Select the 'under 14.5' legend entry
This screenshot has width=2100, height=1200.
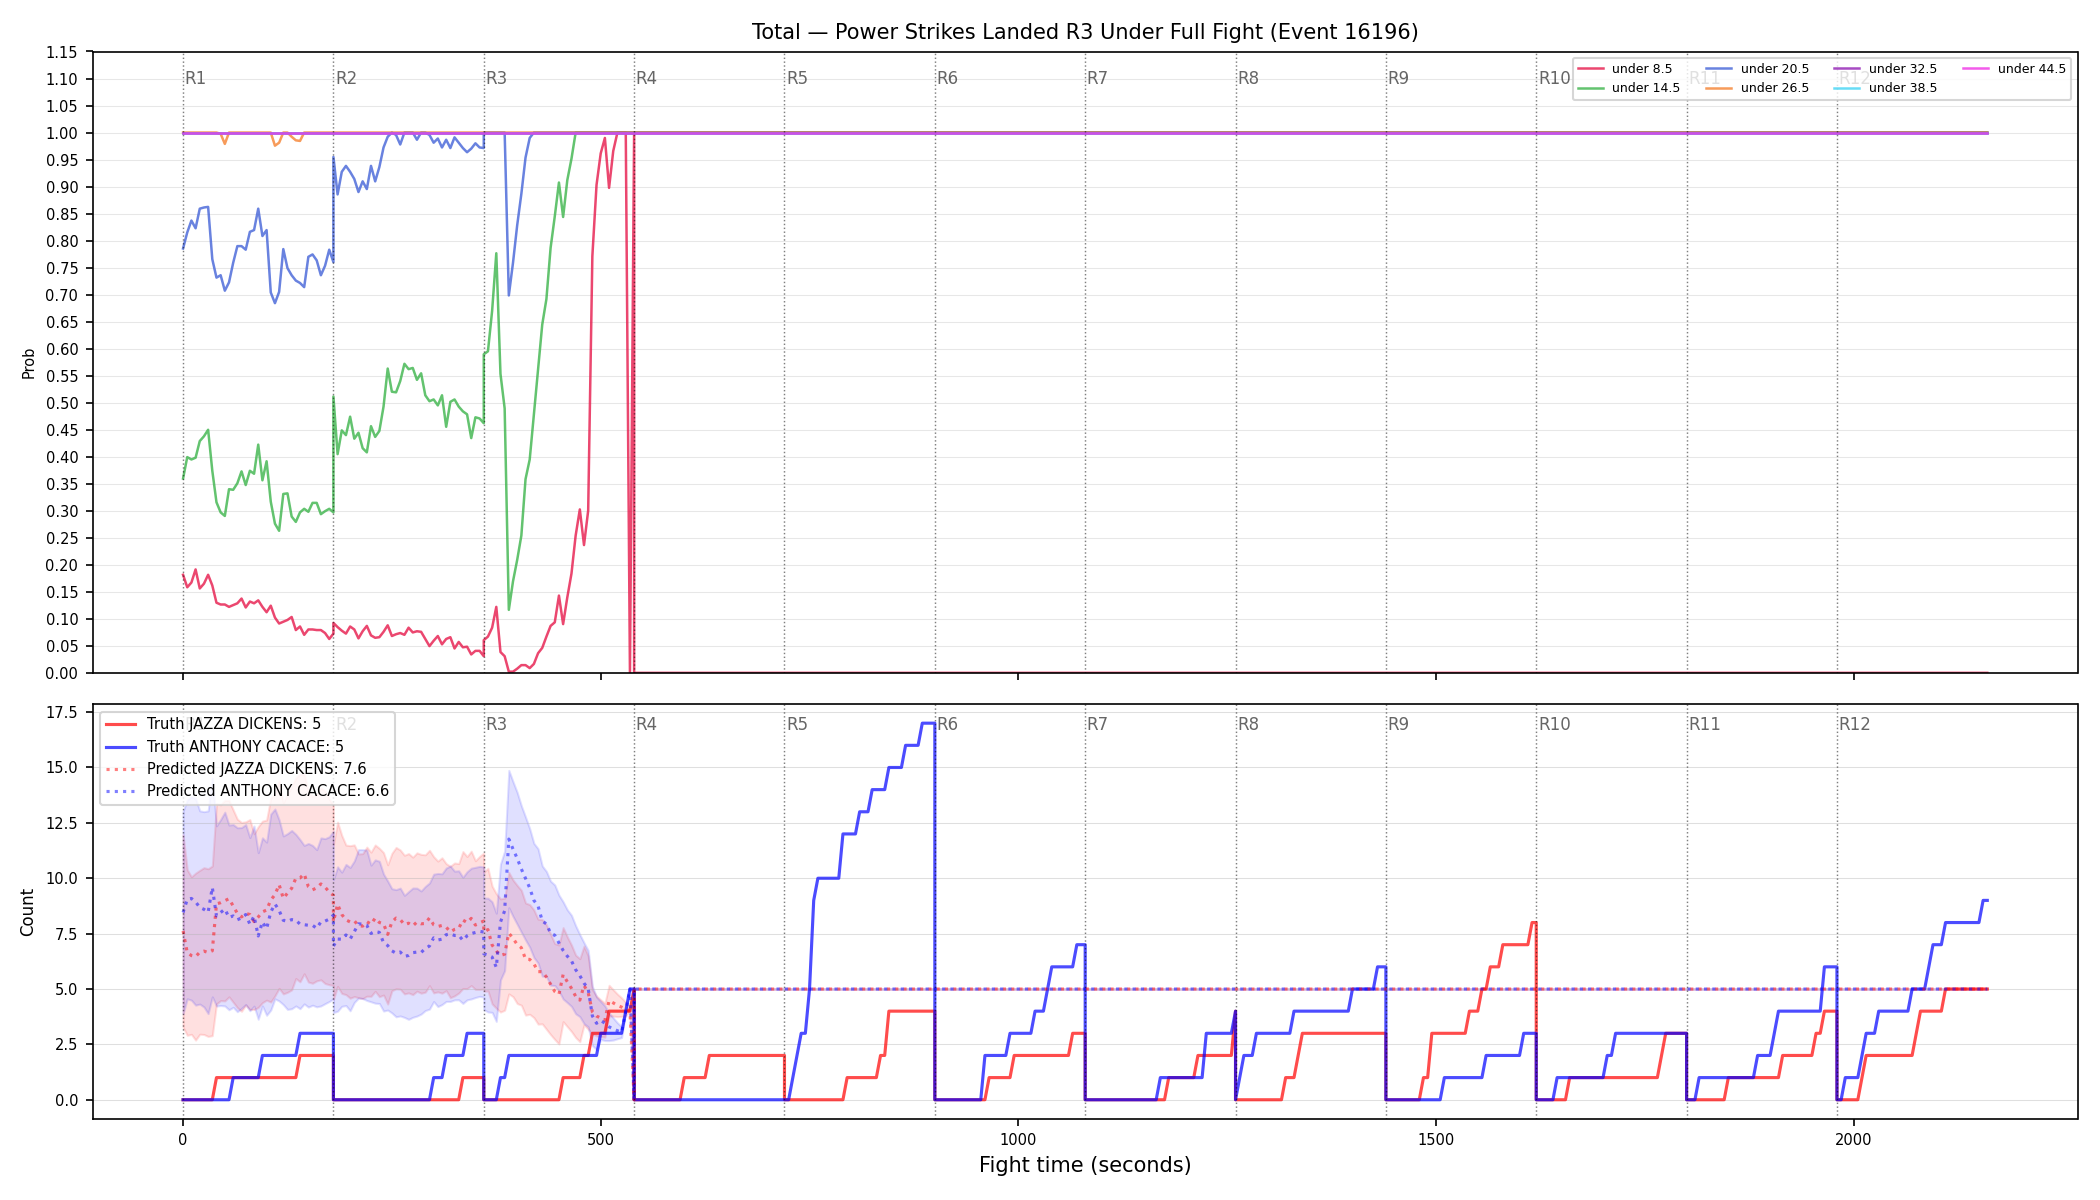click(x=1629, y=88)
